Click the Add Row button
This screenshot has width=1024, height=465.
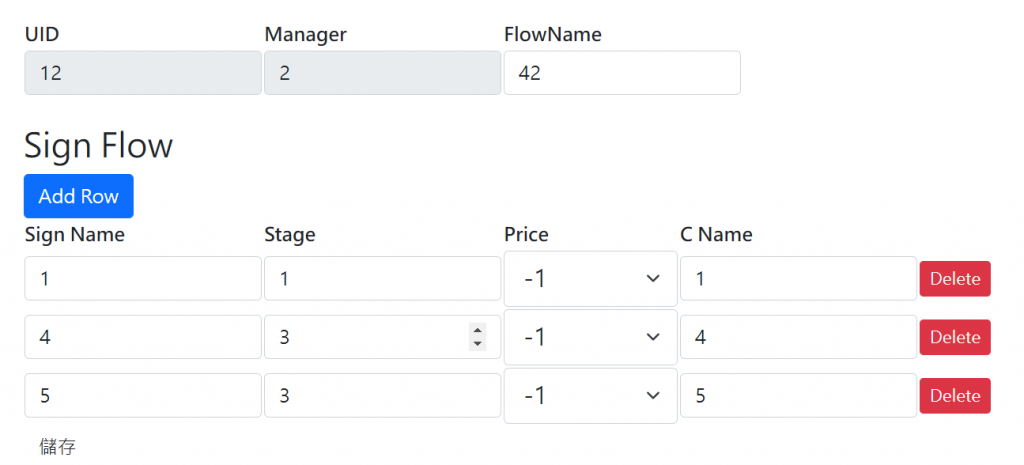tap(78, 196)
